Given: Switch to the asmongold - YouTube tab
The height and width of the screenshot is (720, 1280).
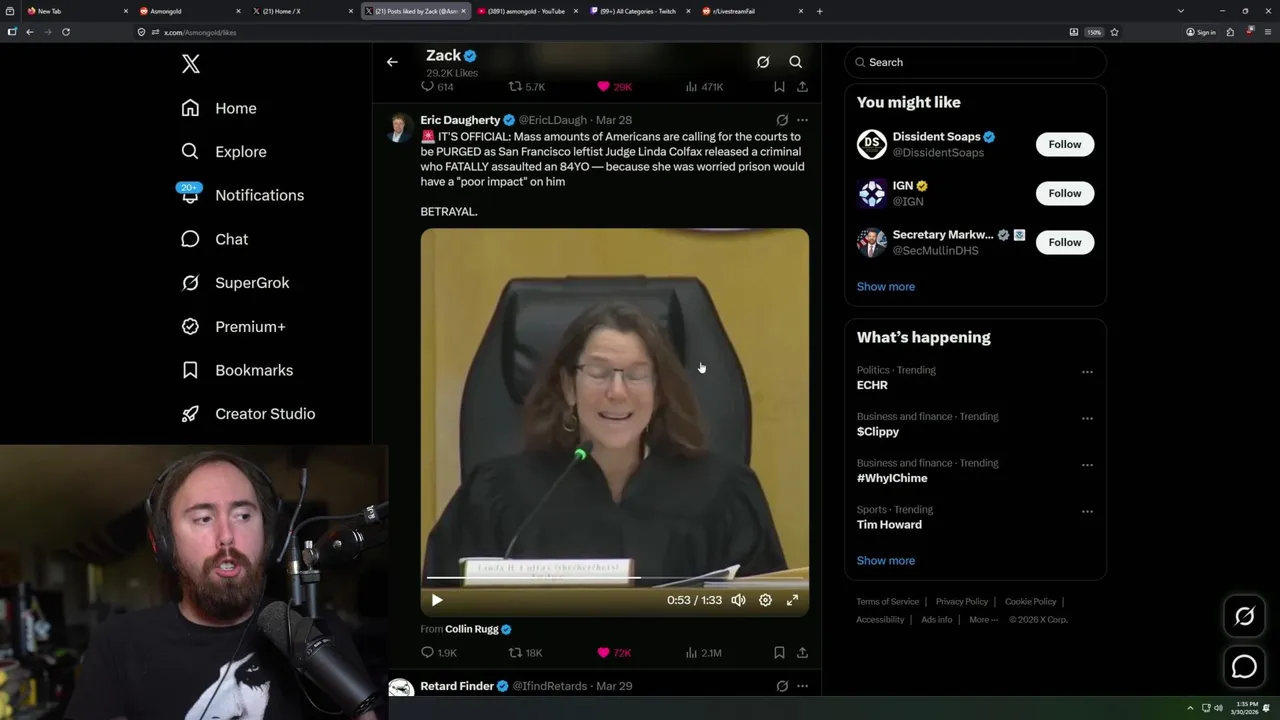Looking at the screenshot, I should (527, 11).
